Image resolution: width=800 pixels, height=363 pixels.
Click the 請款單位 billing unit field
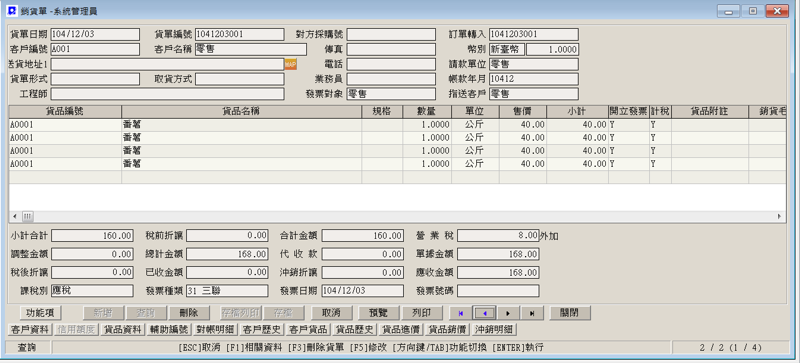pyautogui.click(x=534, y=64)
